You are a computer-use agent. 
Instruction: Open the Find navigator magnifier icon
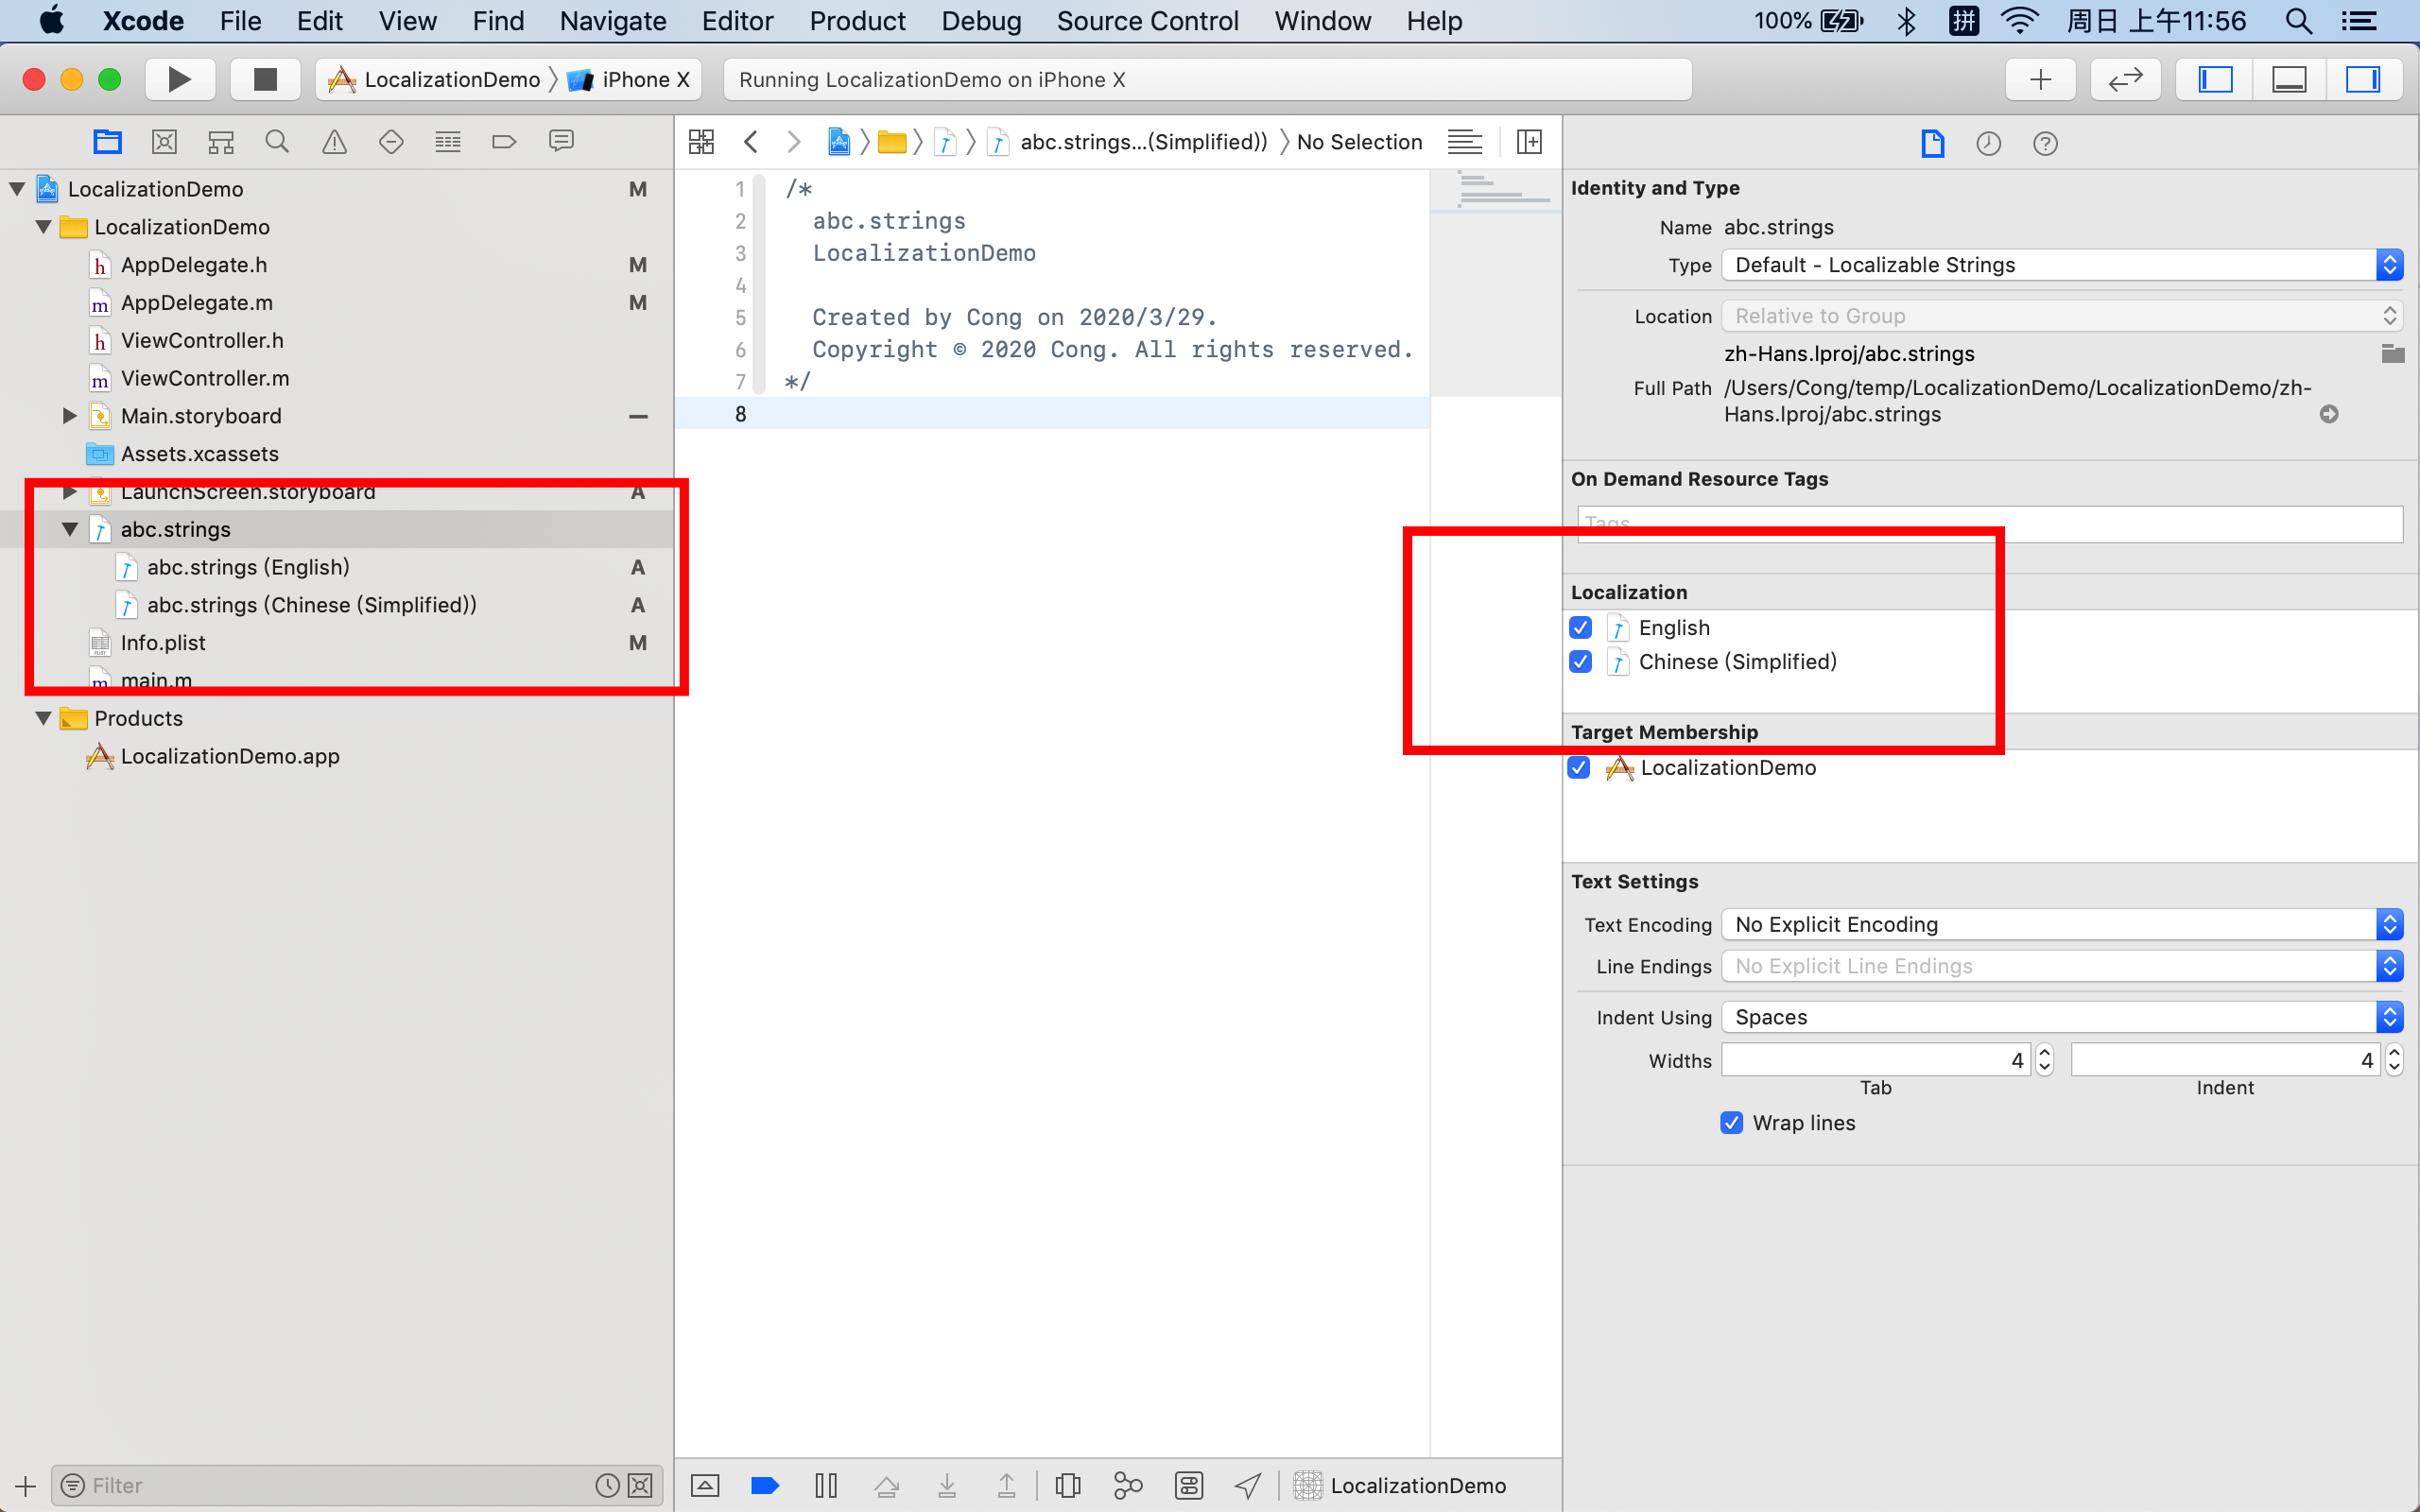(277, 142)
